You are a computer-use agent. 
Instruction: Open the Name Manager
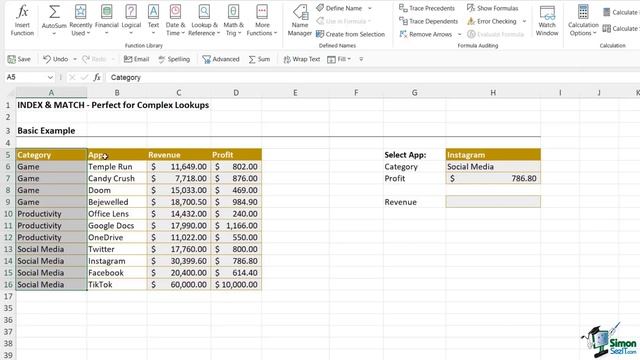(300, 20)
